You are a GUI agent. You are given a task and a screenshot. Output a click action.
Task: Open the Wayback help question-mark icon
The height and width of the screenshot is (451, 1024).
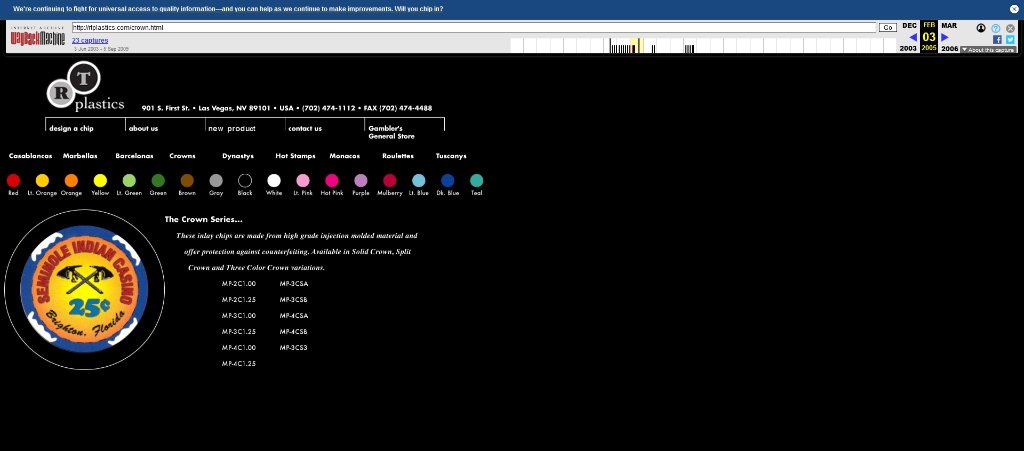(x=996, y=28)
